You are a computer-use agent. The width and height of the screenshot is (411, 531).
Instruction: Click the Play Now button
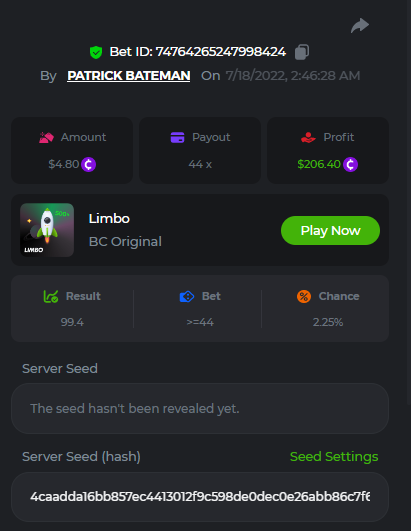(330, 231)
